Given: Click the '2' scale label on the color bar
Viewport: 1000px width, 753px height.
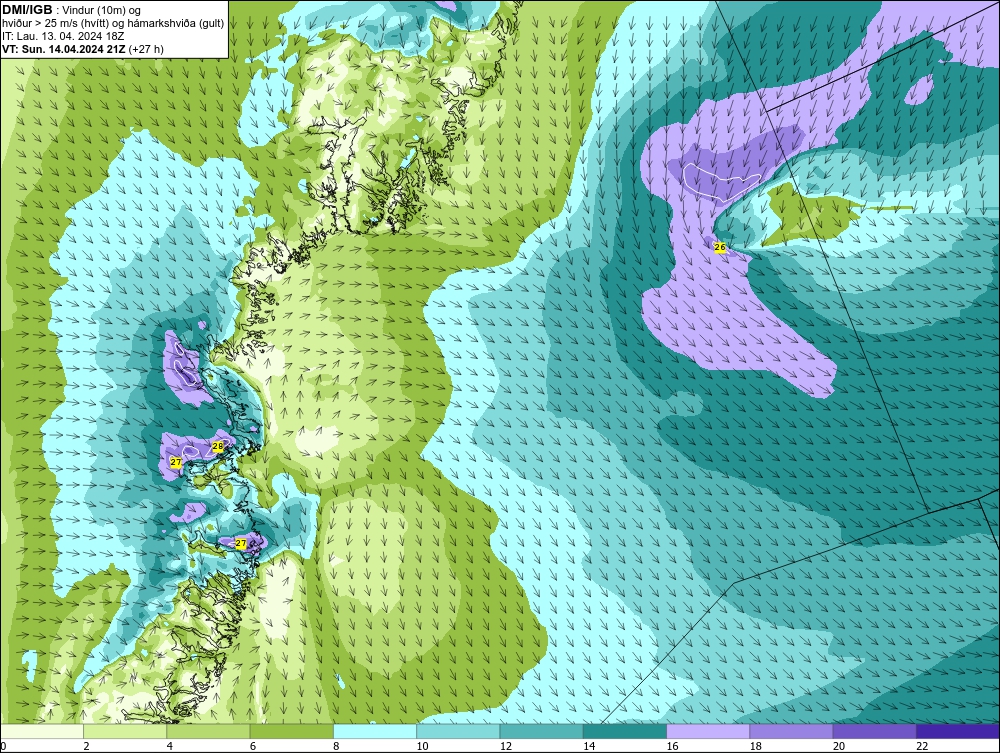Looking at the screenshot, I should point(86,747).
